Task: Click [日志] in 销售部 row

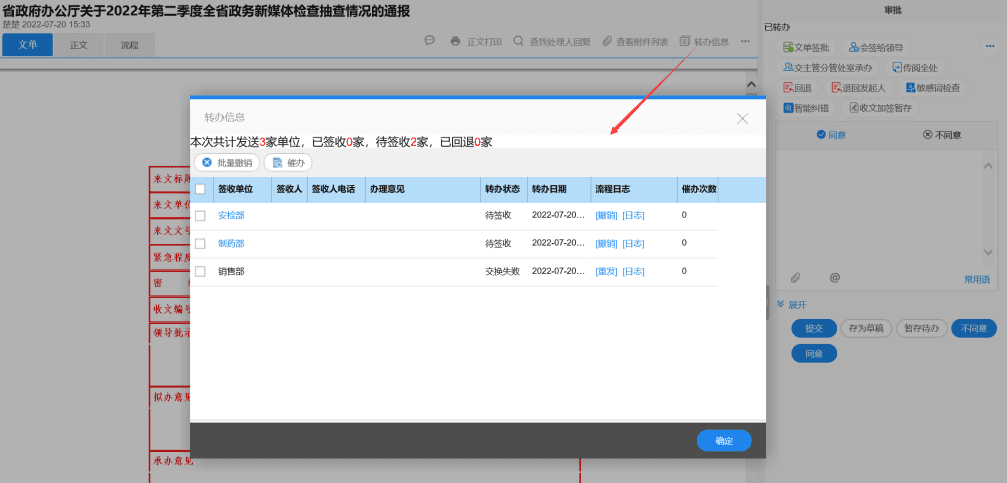Action: tap(633, 272)
